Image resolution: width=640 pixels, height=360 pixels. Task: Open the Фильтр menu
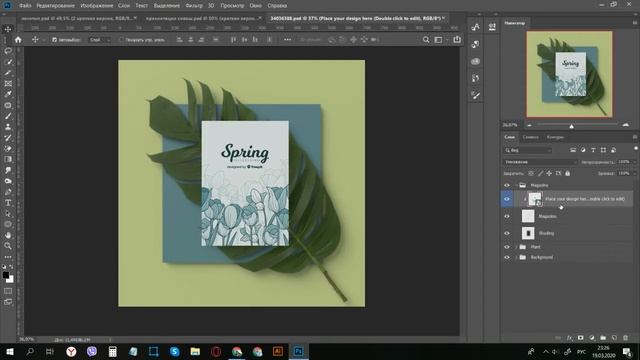coord(194,6)
